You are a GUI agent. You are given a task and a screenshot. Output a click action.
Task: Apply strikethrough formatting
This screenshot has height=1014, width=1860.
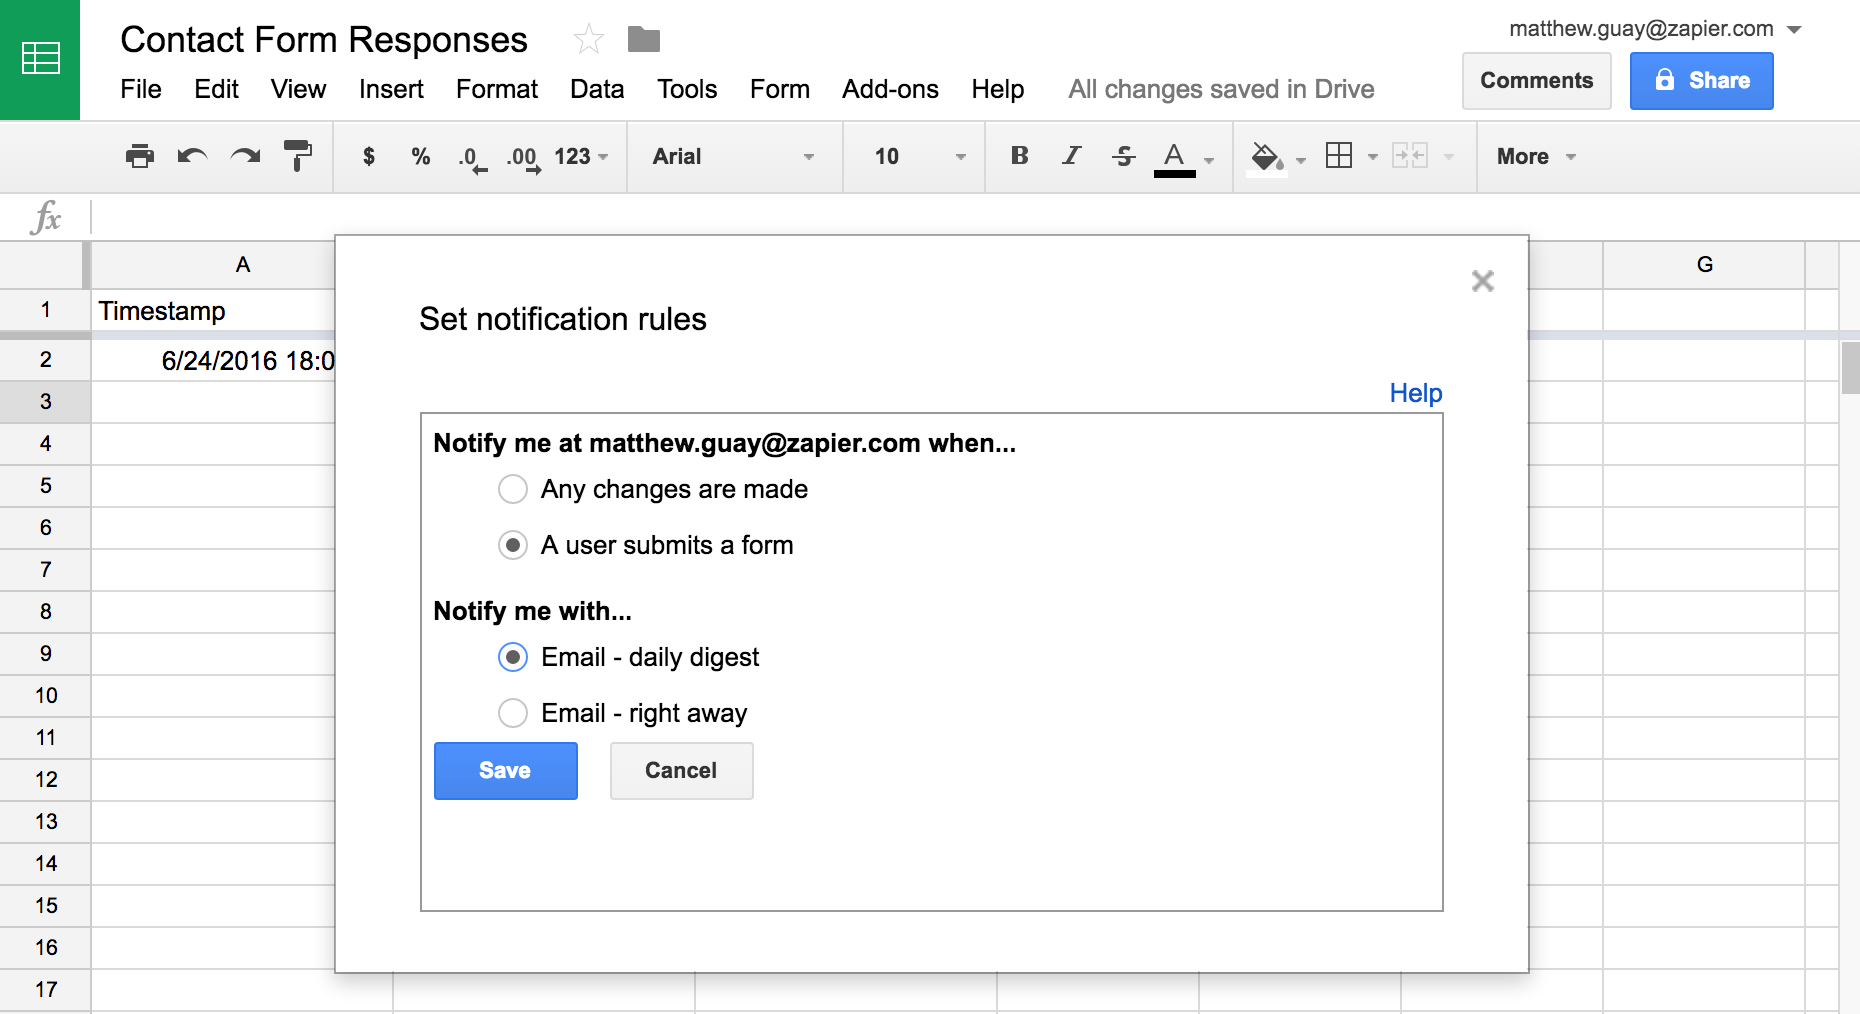(x=1123, y=156)
